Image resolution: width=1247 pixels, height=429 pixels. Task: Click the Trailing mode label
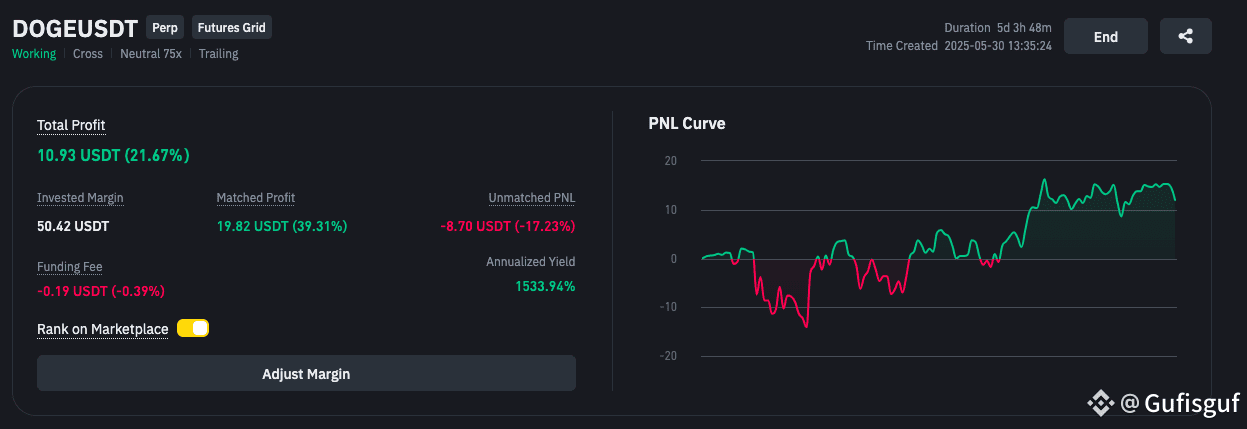218,54
